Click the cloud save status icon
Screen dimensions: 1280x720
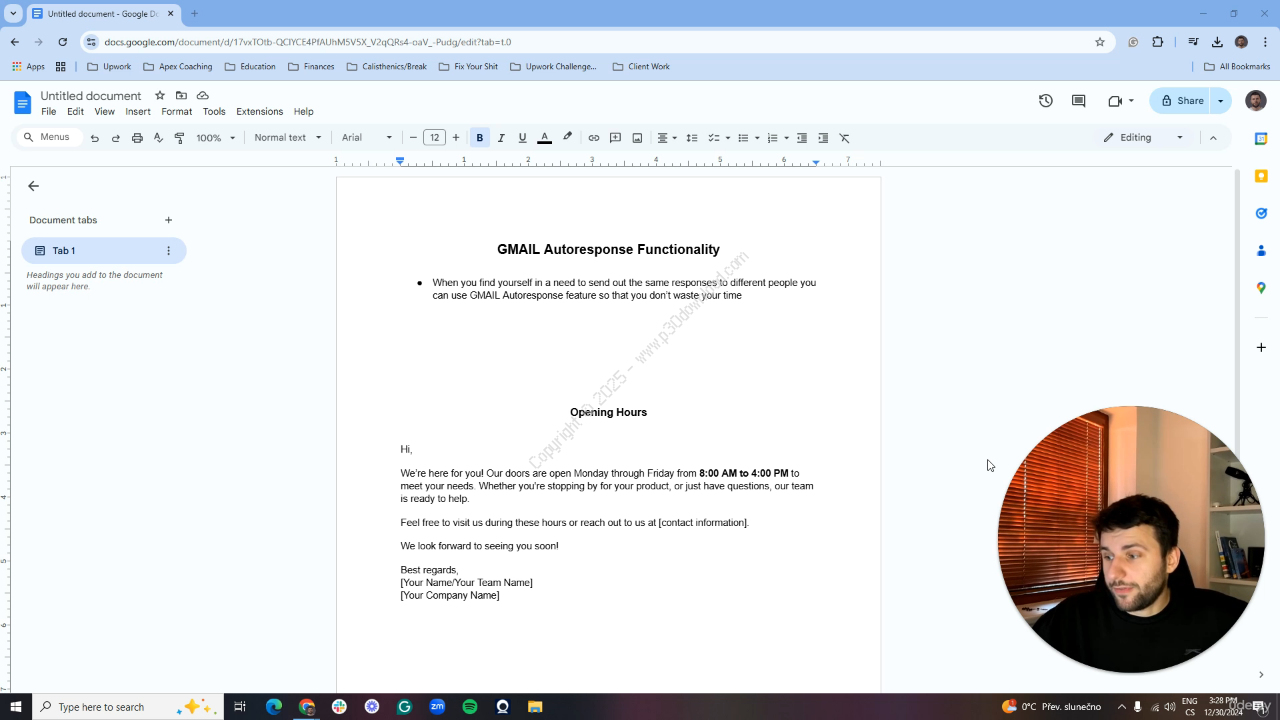[x=203, y=96]
